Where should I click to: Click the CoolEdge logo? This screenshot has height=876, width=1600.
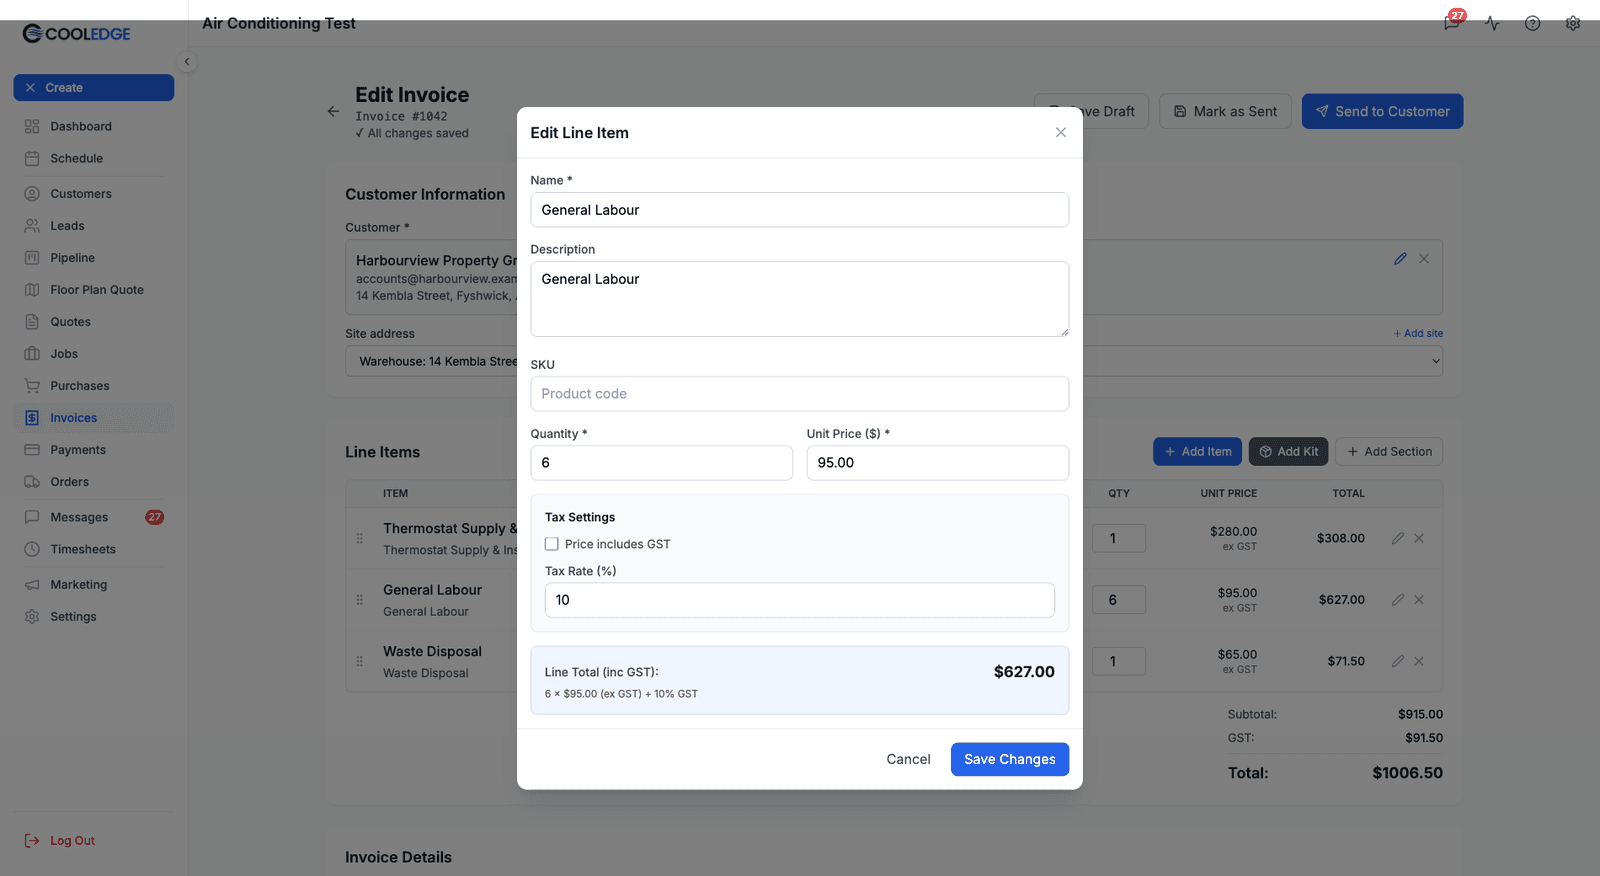coord(77,34)
